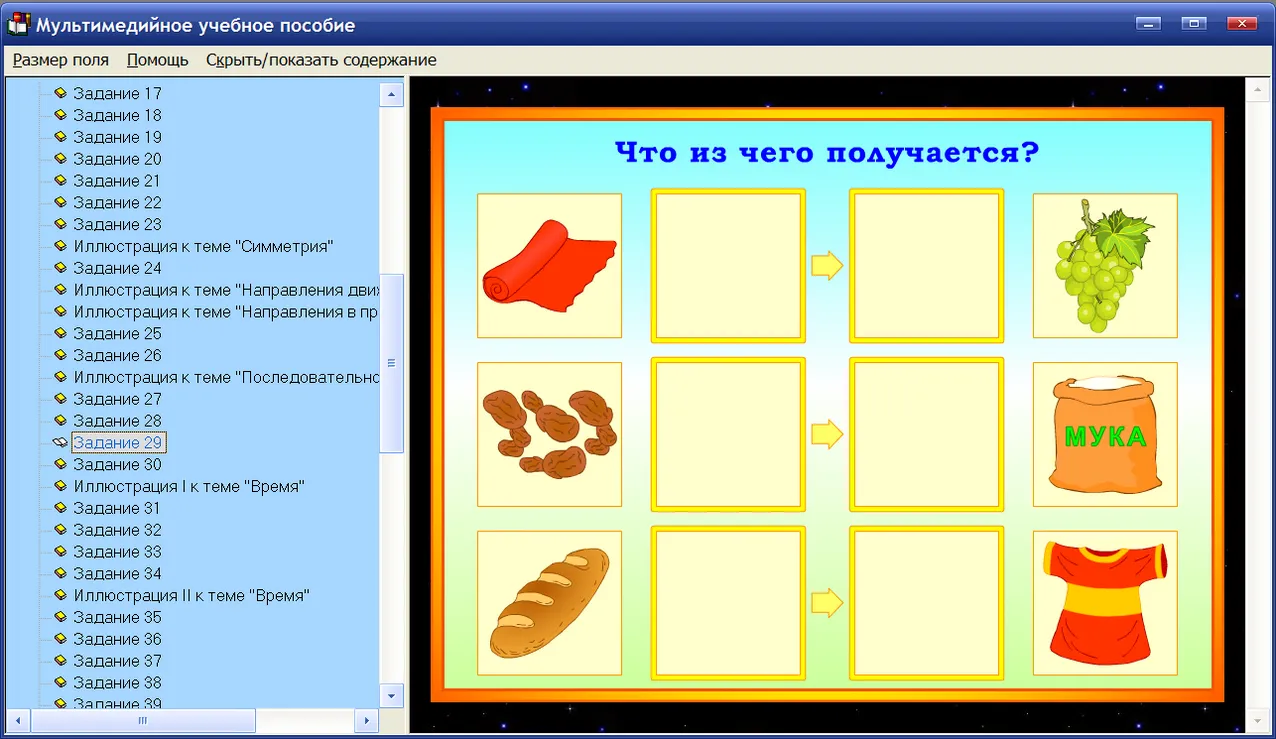Screen dimensions: 1276x739
Task: Click the book icon beside Задание 26
Action: tap(60, 355)
